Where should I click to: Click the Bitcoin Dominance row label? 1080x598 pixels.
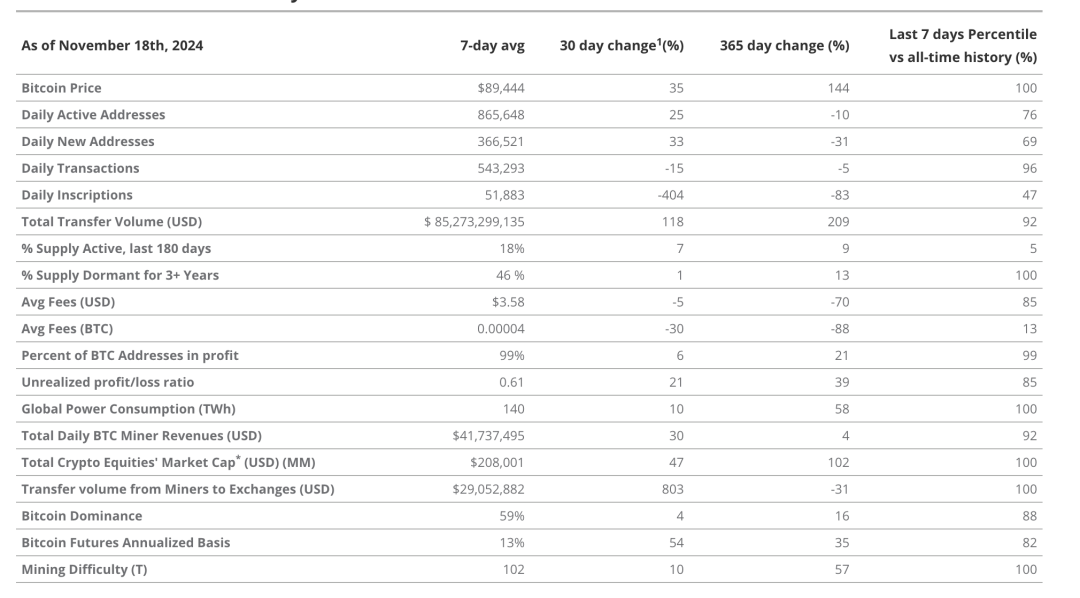[x=81, y=516]
